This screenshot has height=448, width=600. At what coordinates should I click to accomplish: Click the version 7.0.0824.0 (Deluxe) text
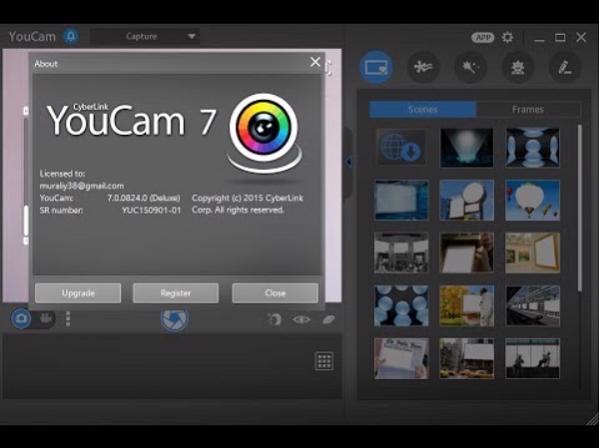(143, 198)
